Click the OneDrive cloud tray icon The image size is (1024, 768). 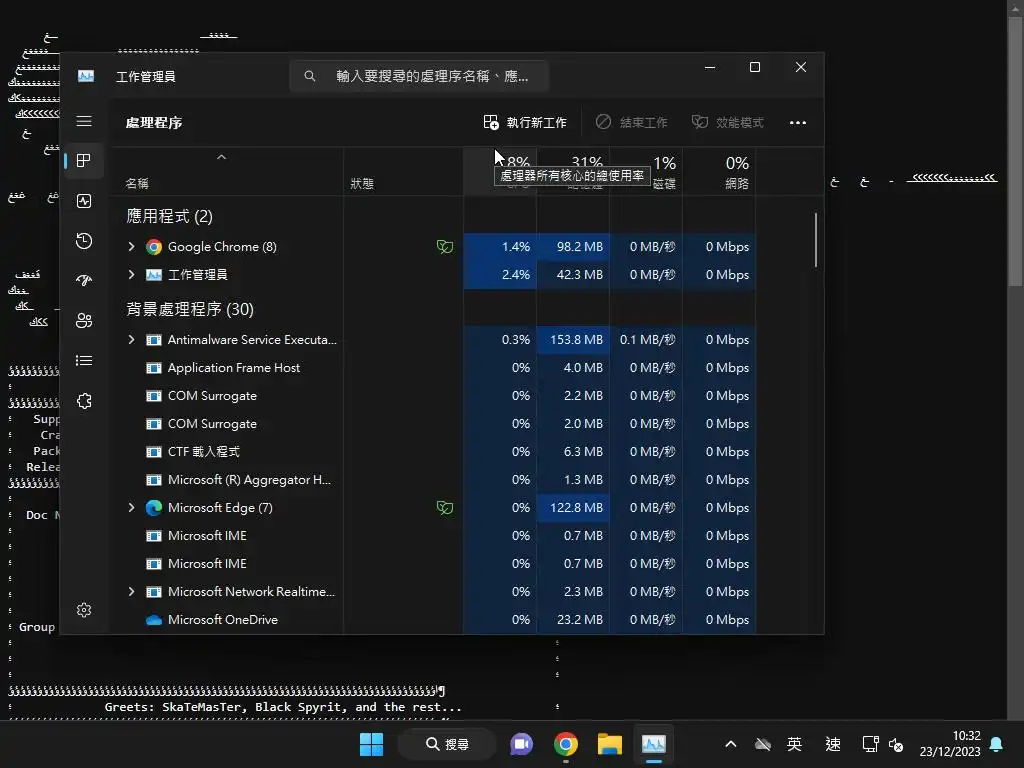pyautogui.click(x=763, y=744)
